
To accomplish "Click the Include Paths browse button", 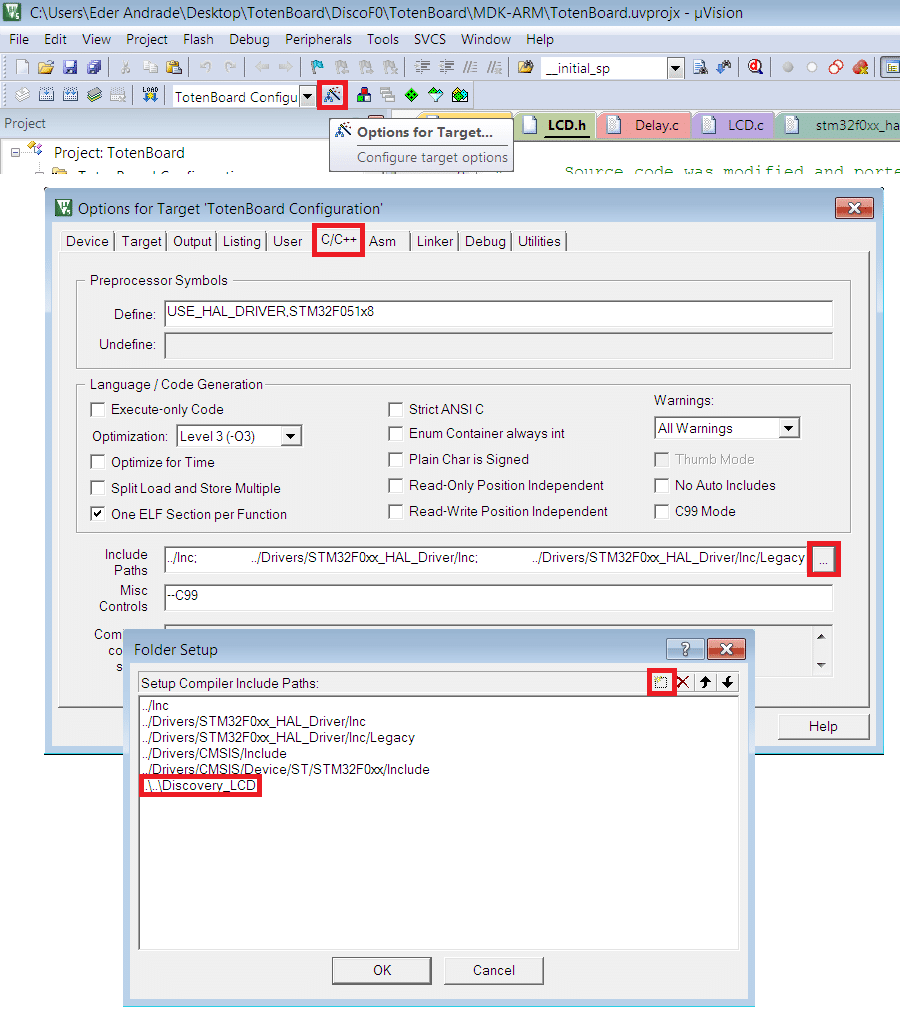I will (823, 561).
